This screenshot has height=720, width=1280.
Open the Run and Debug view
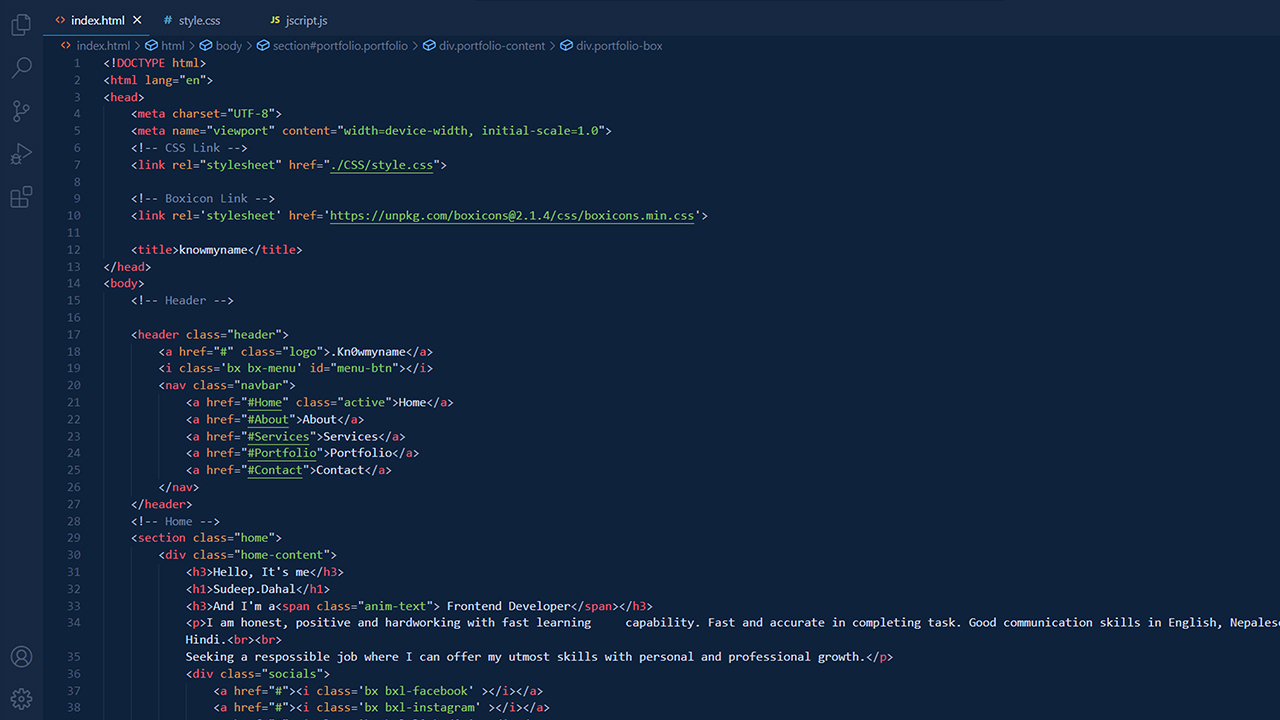(21, 154)
